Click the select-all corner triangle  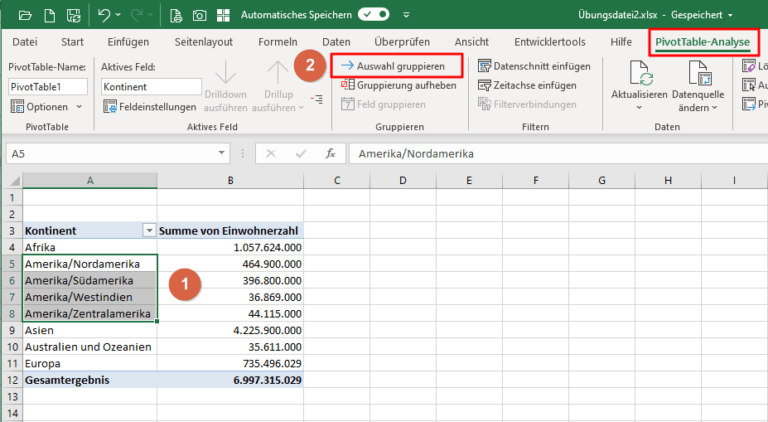click(x=15, y=181)
